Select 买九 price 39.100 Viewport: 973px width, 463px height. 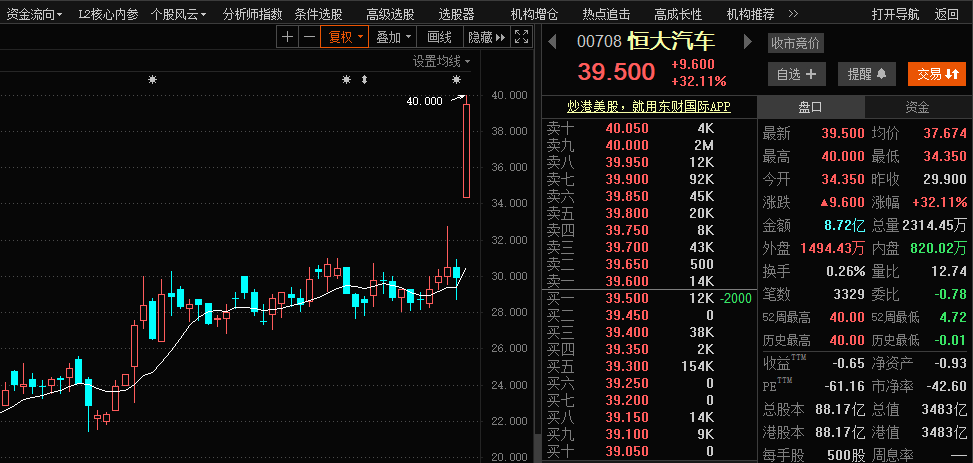pyautogui.click(x=627, y=434)
